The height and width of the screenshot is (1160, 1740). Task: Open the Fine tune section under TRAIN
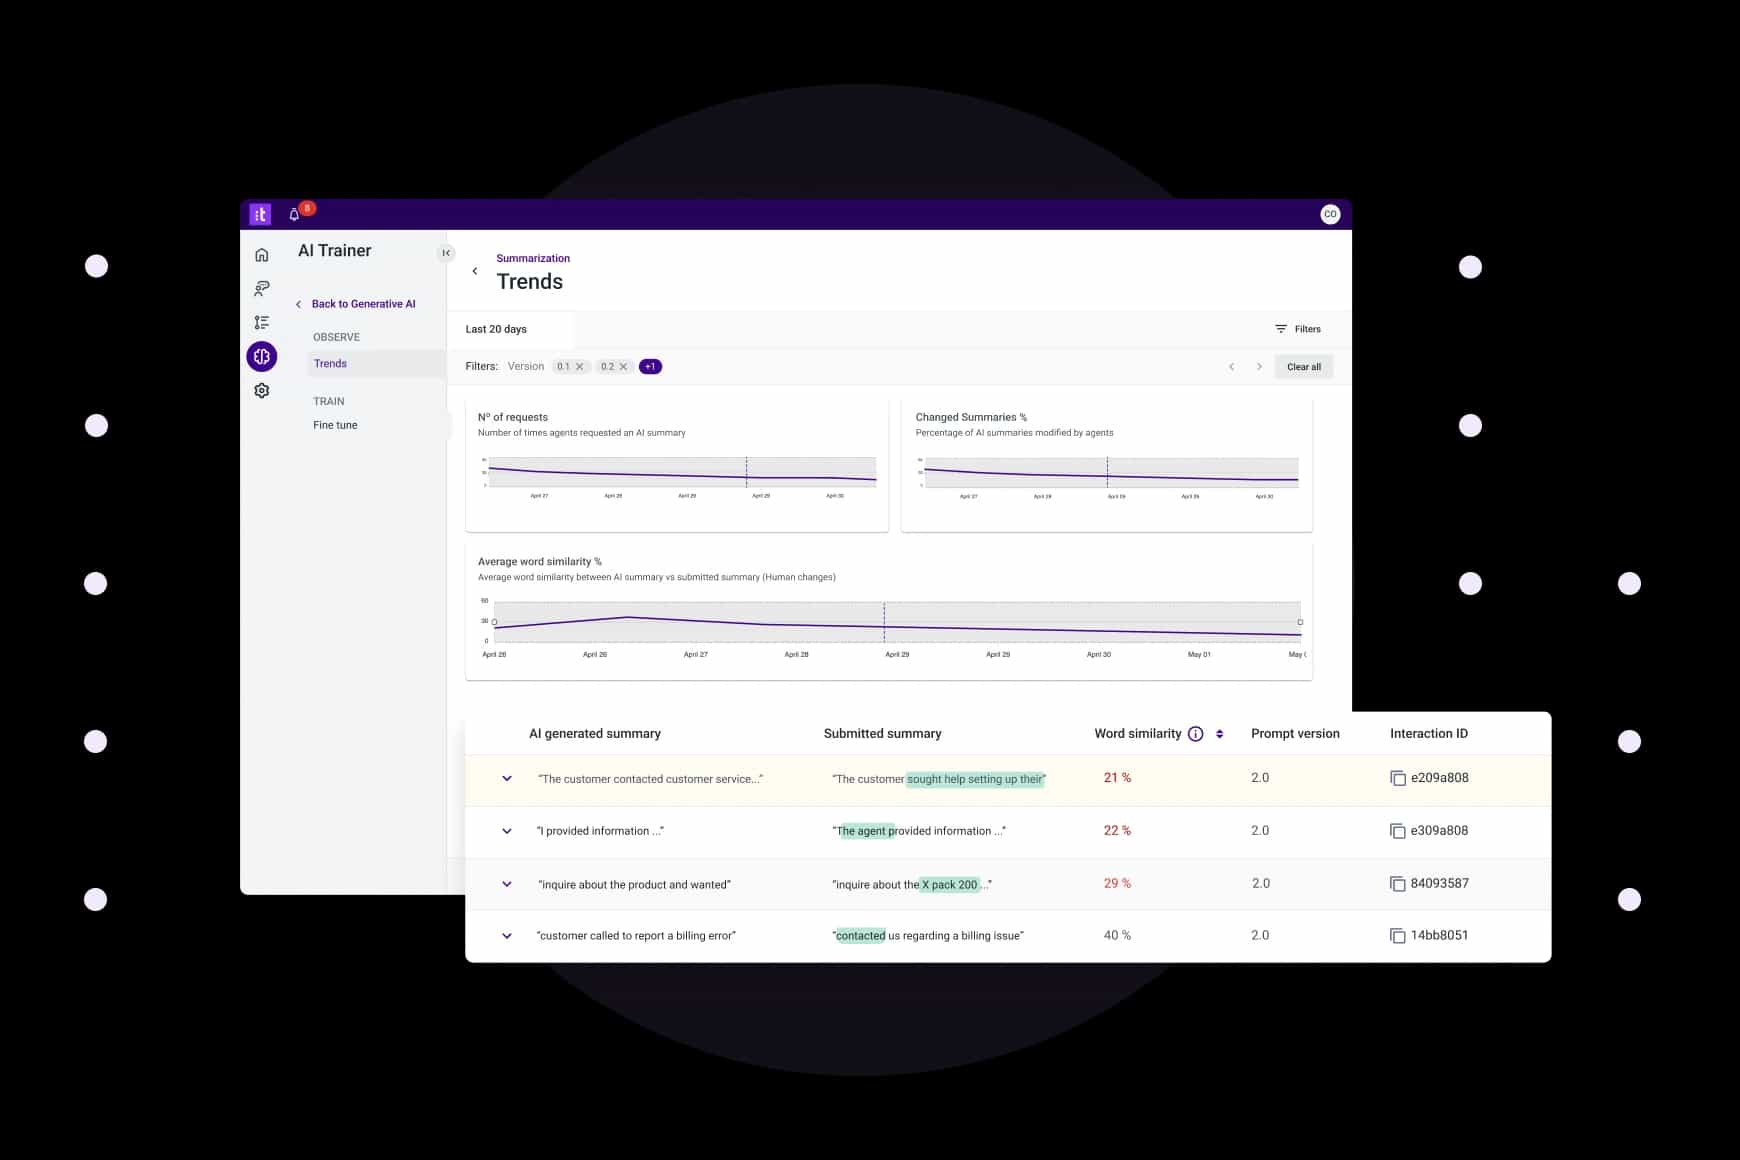[x=335, y=424]
